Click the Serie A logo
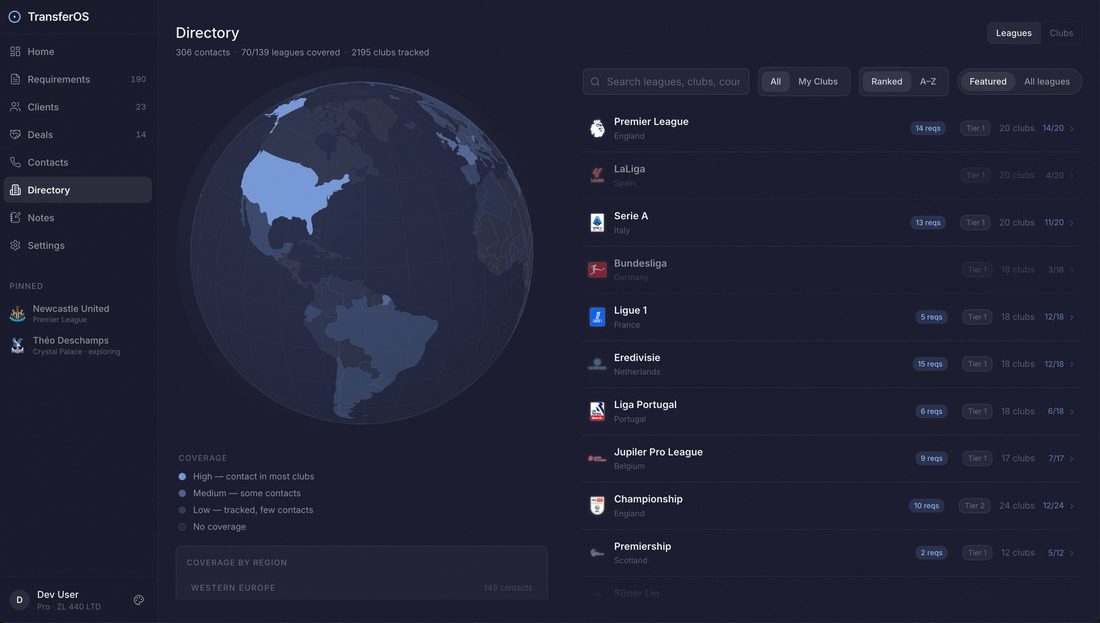 (597, 222)
